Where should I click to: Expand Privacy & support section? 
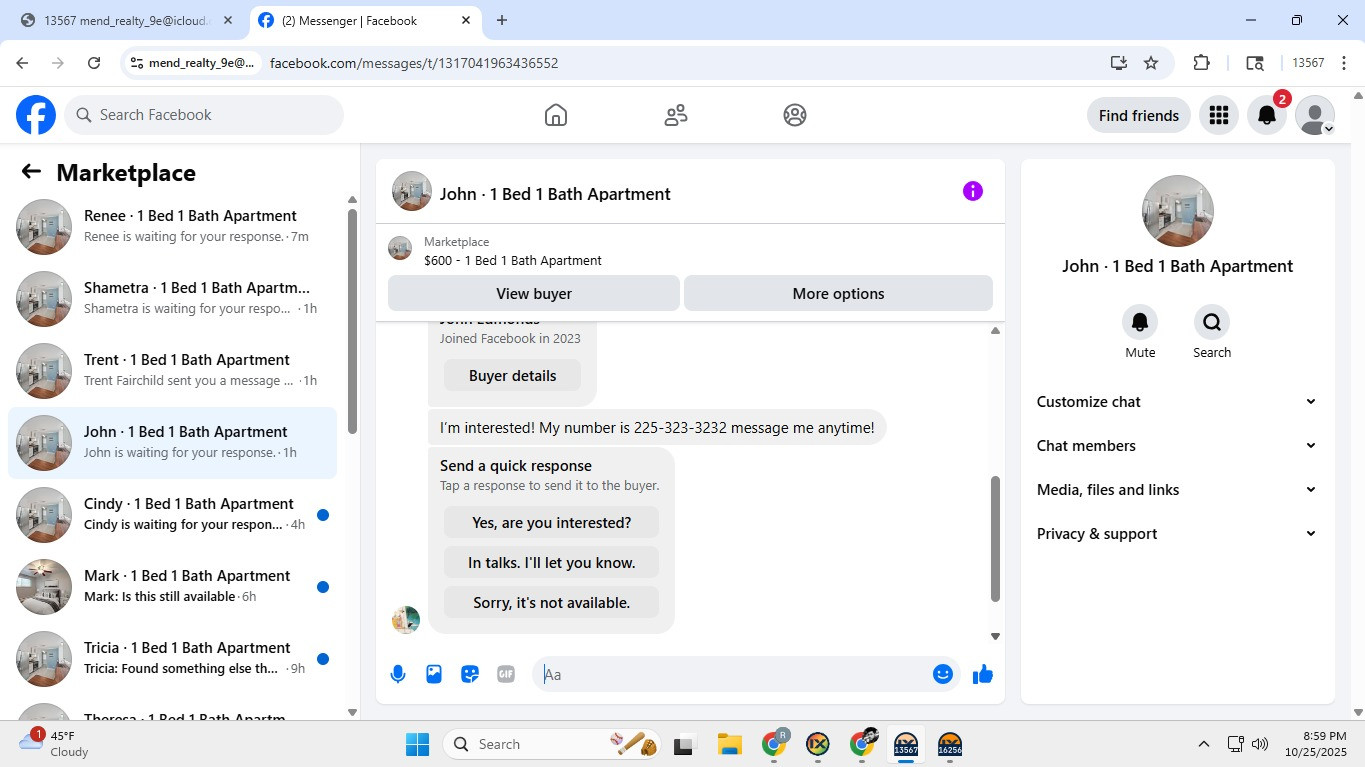tap(1177, 534)
